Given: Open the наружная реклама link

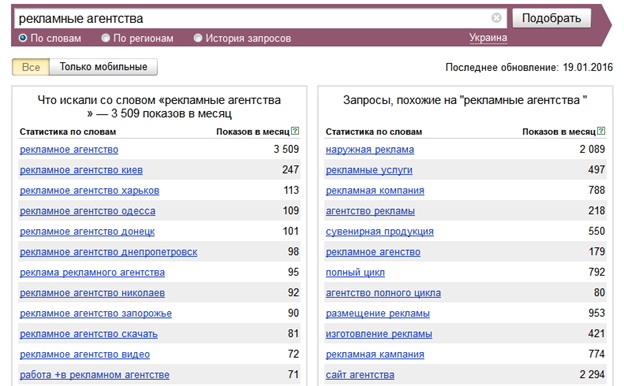Looking at the screenshot, I should [370, 150].
